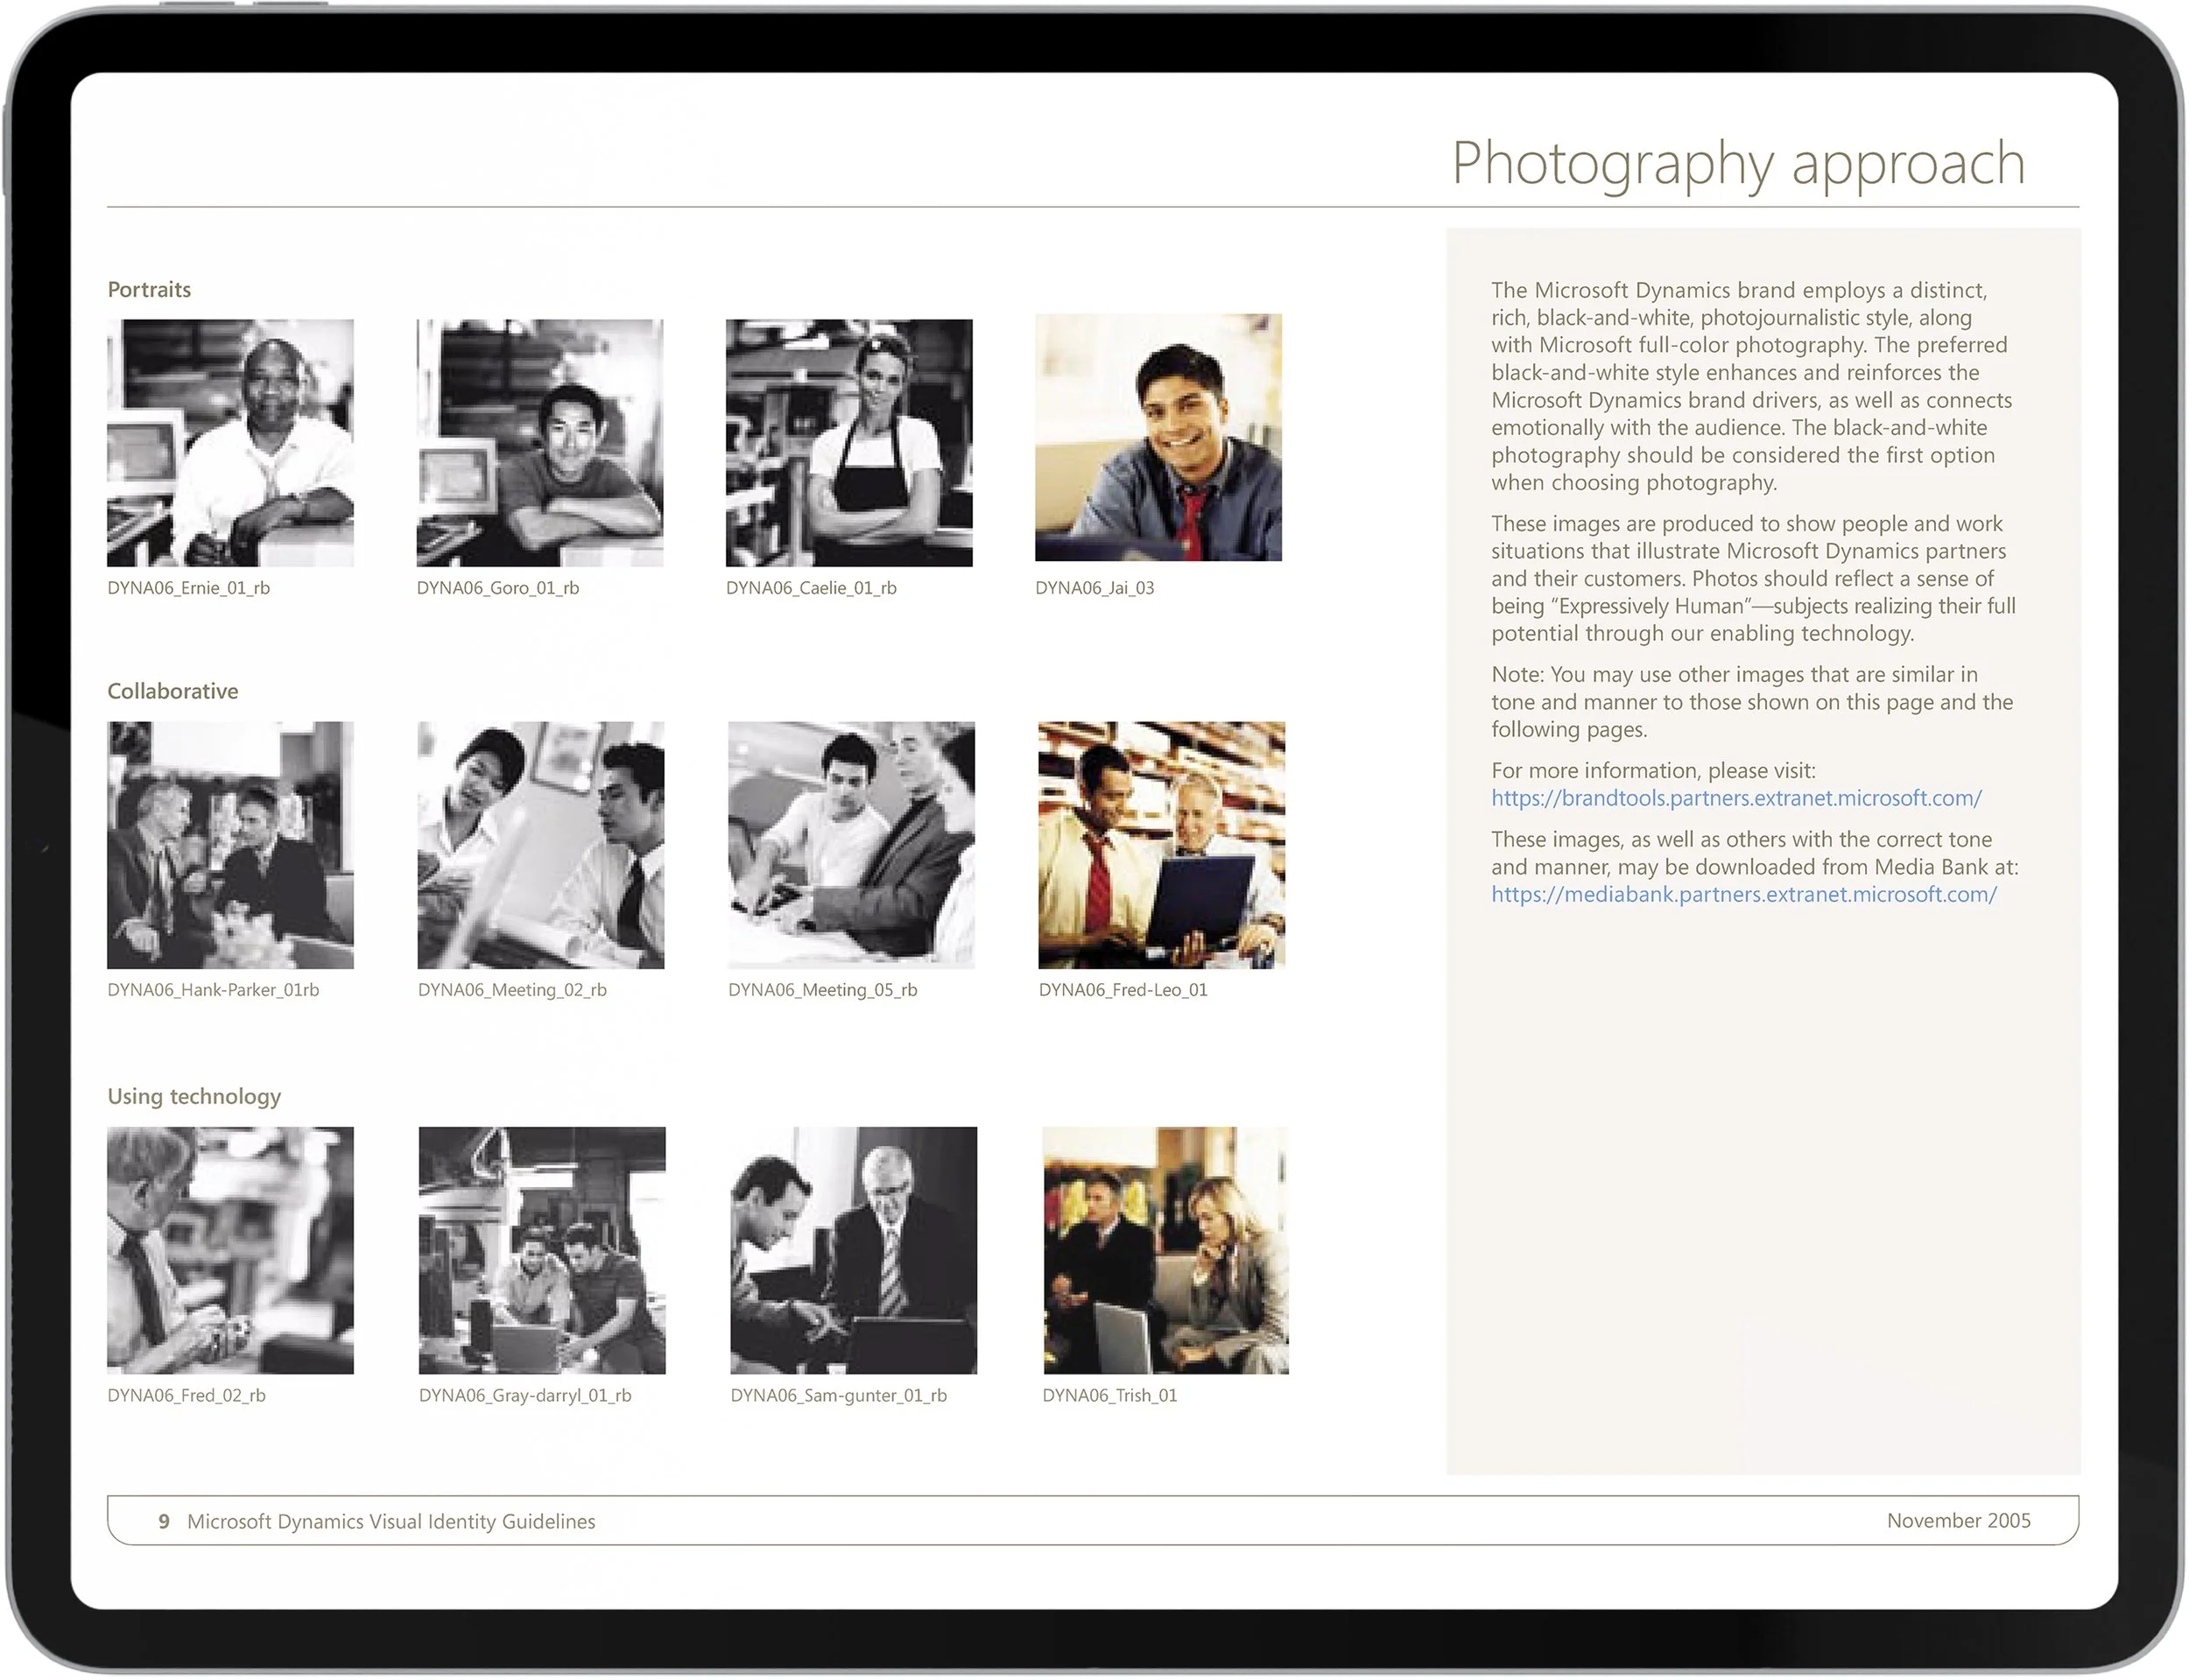Click the color DYNA06_Jai_03 portrait

(x=1158, y=437)
